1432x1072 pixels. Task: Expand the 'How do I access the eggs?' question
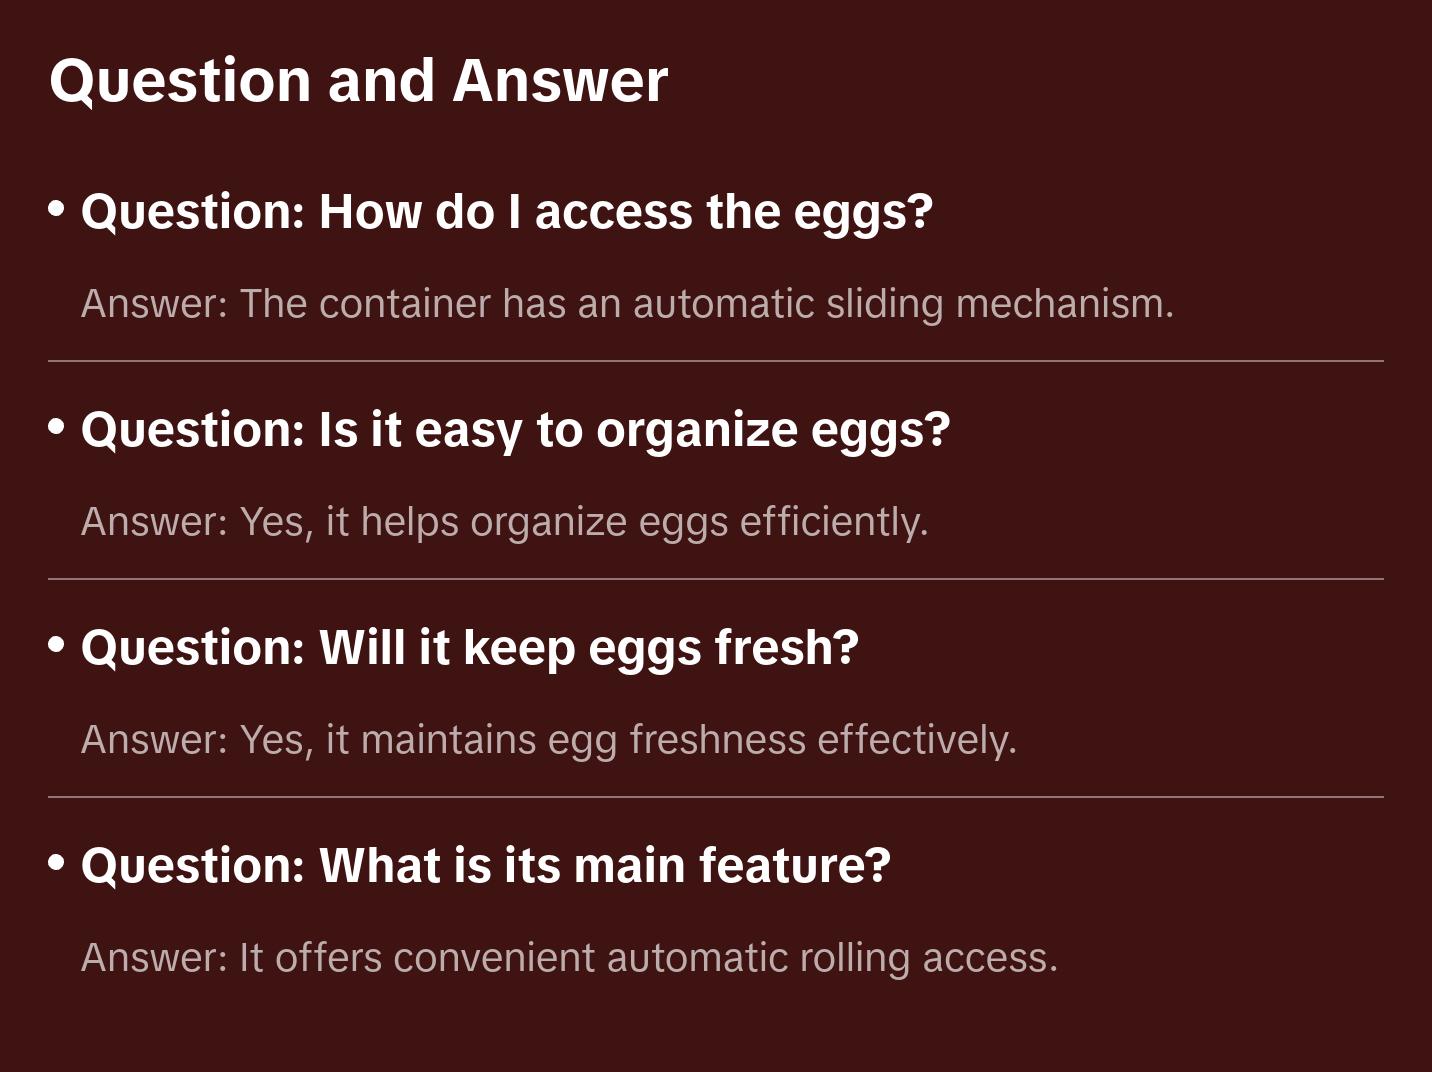tap(506, 212)
